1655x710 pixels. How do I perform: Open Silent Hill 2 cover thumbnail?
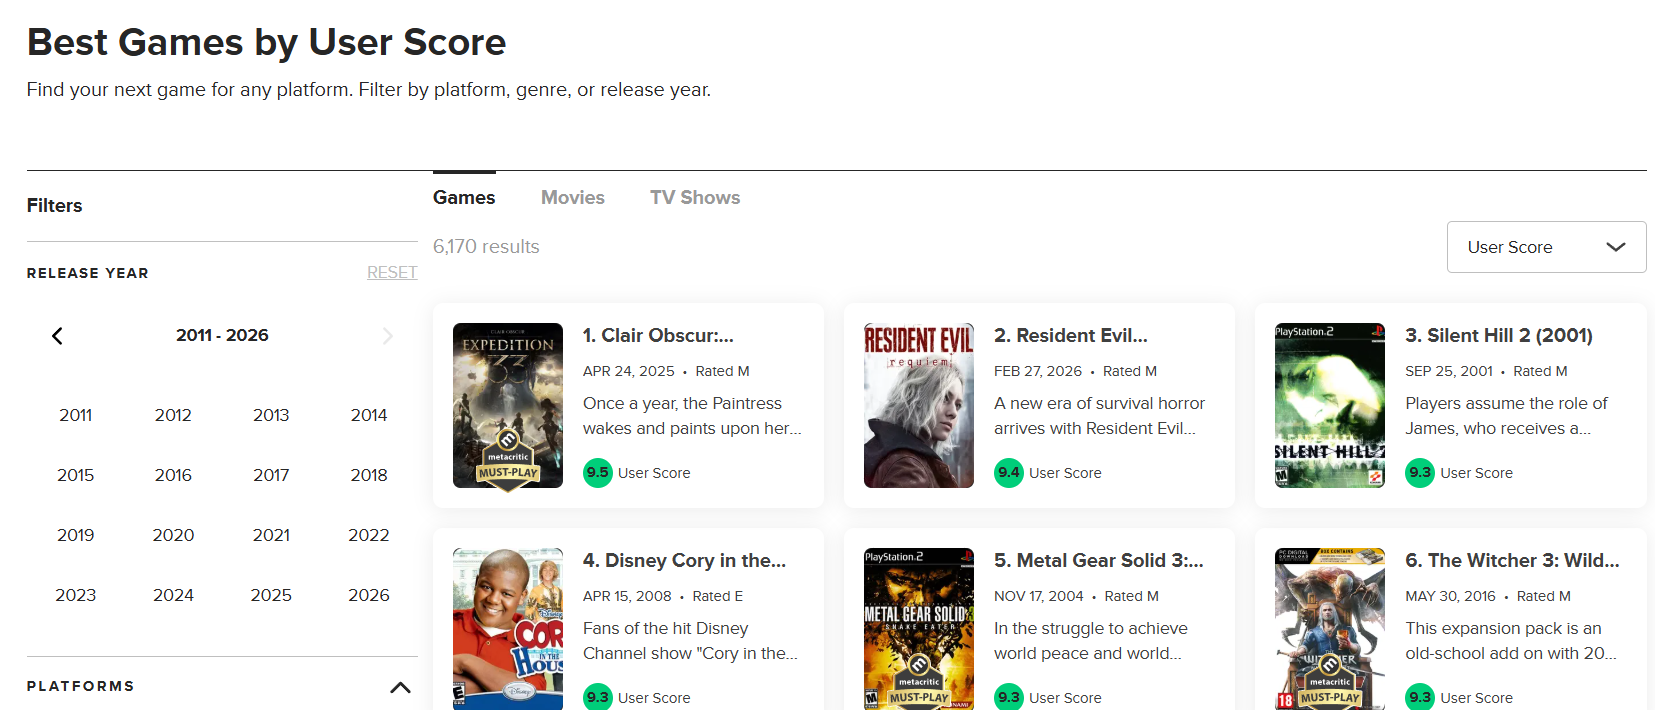(1330, 405)
